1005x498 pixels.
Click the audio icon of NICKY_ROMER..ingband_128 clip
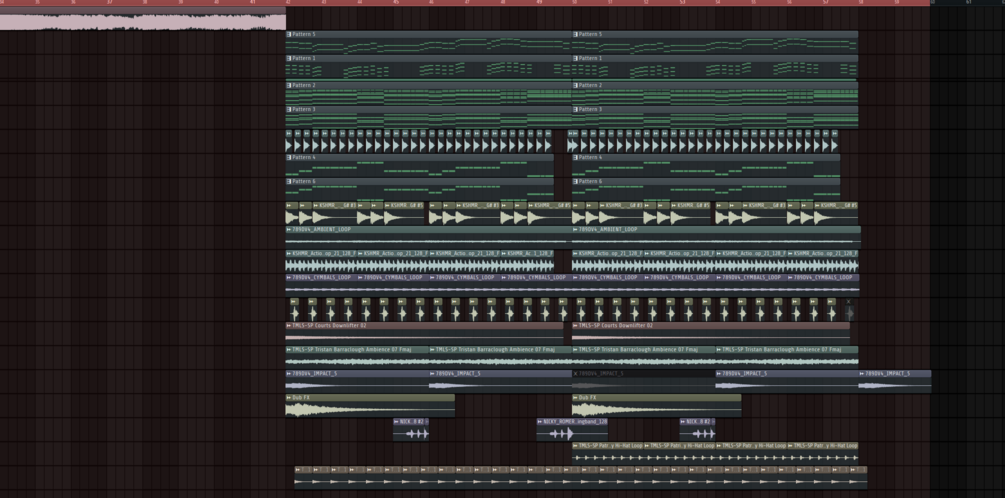pos(540,422)
